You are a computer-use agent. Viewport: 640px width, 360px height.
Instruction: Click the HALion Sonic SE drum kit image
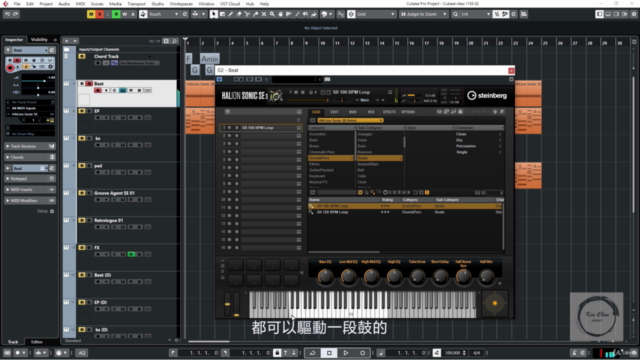(x=276, y=96)
